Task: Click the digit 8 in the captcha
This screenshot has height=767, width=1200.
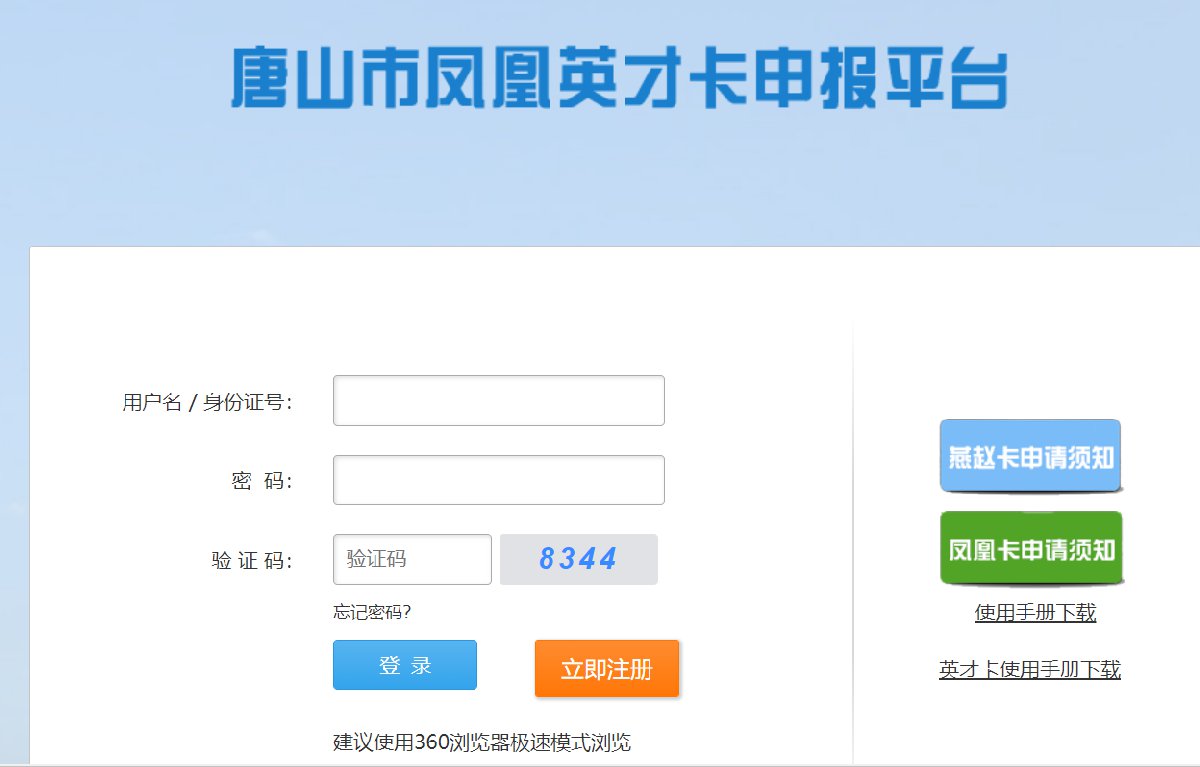Action: pyautogui.click(x=547, y=559)
